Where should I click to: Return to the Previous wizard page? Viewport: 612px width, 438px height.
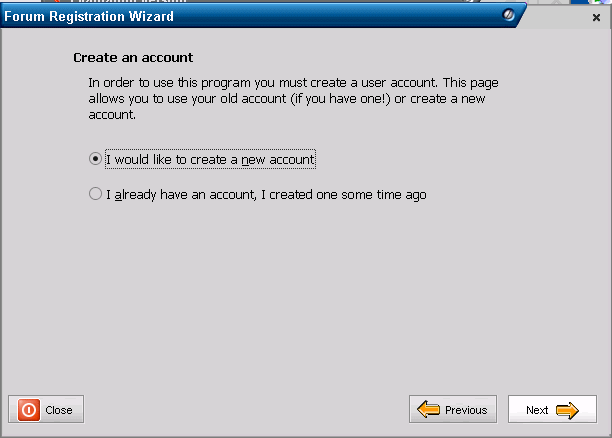(x=453, y=409)
